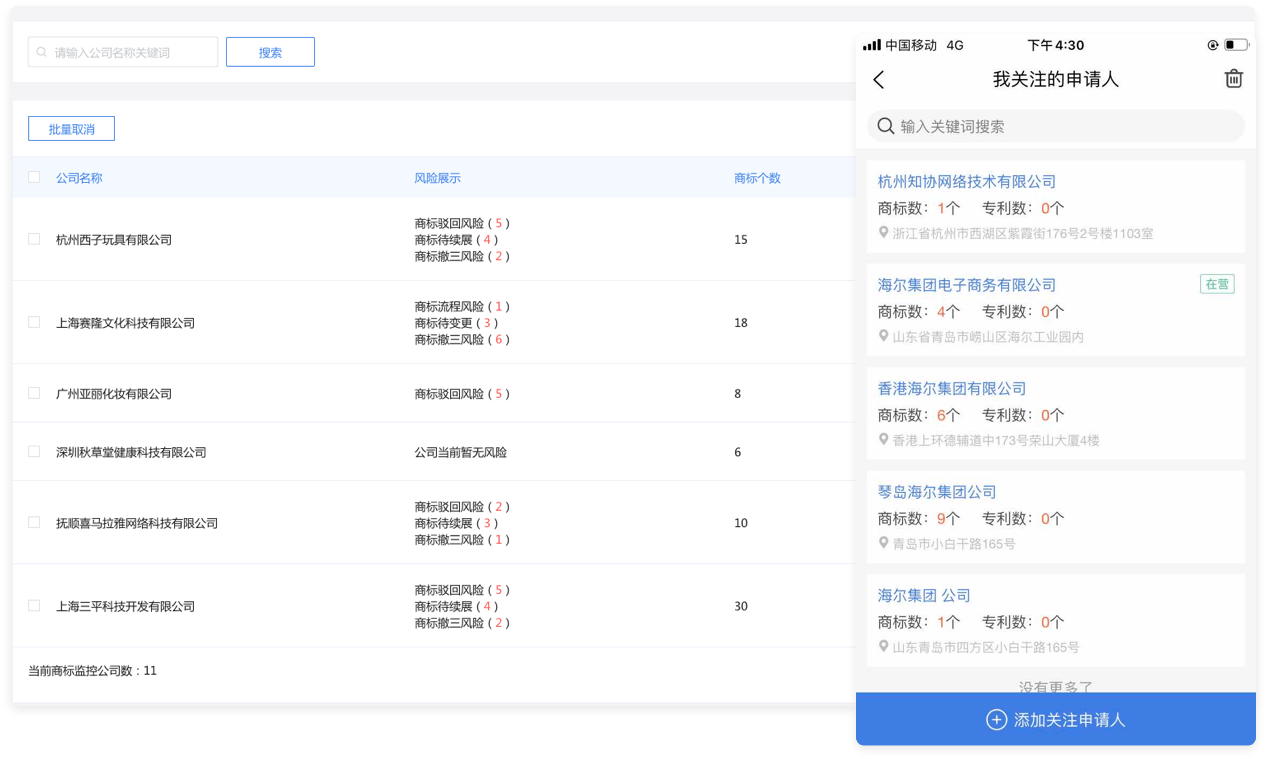Click the 风险展示 column header
Viewport: 1266px width, 759px height.
click(x=437, y=178)
